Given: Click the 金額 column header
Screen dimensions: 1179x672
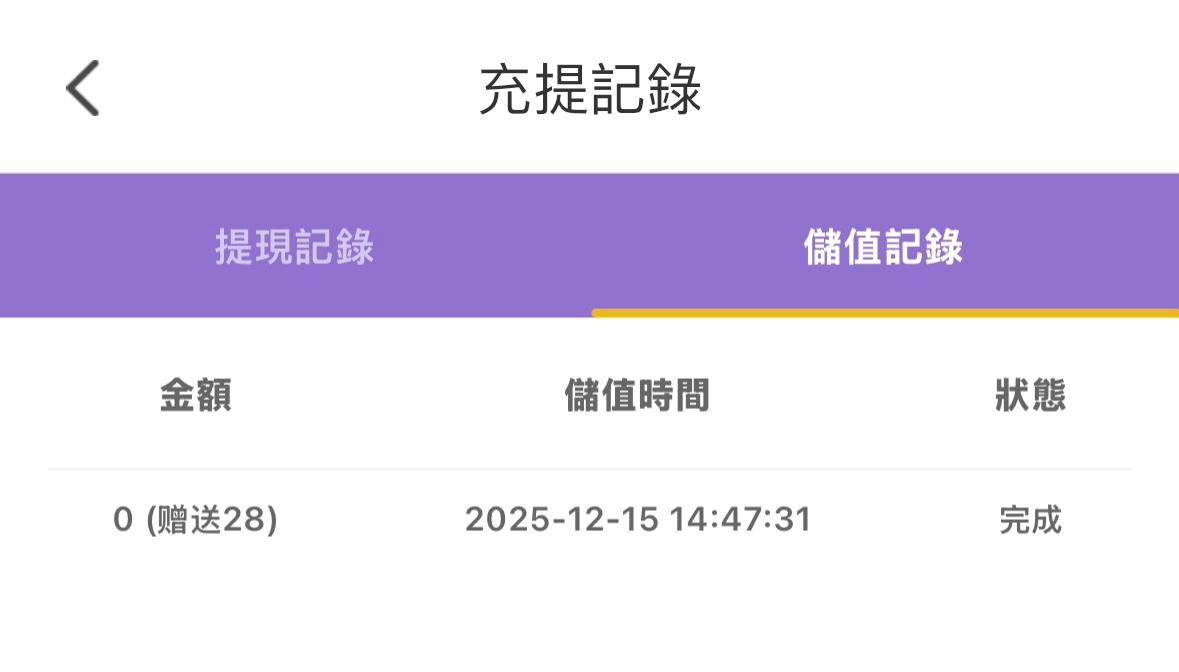Looking at the screenshot, I should pyautogui.click(x=196, y=396).
